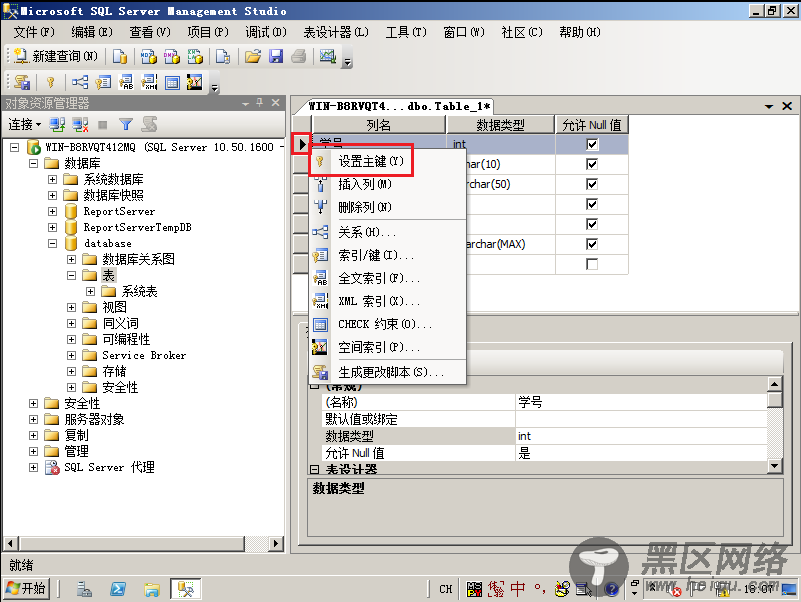Click the disconnect icon in Object Explorer
This screenshot has height=602, width=801.
click(80, 124)
